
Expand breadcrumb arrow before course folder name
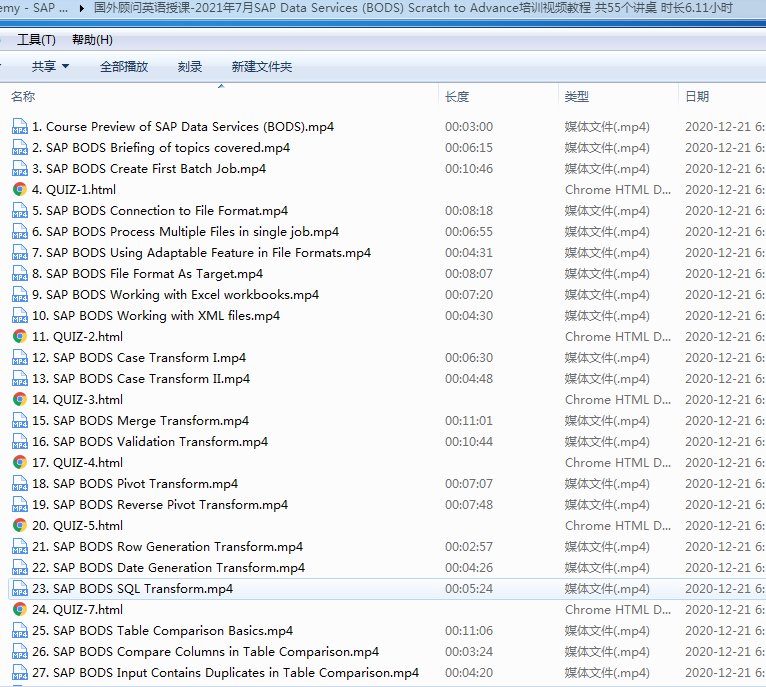coord(82,8)
